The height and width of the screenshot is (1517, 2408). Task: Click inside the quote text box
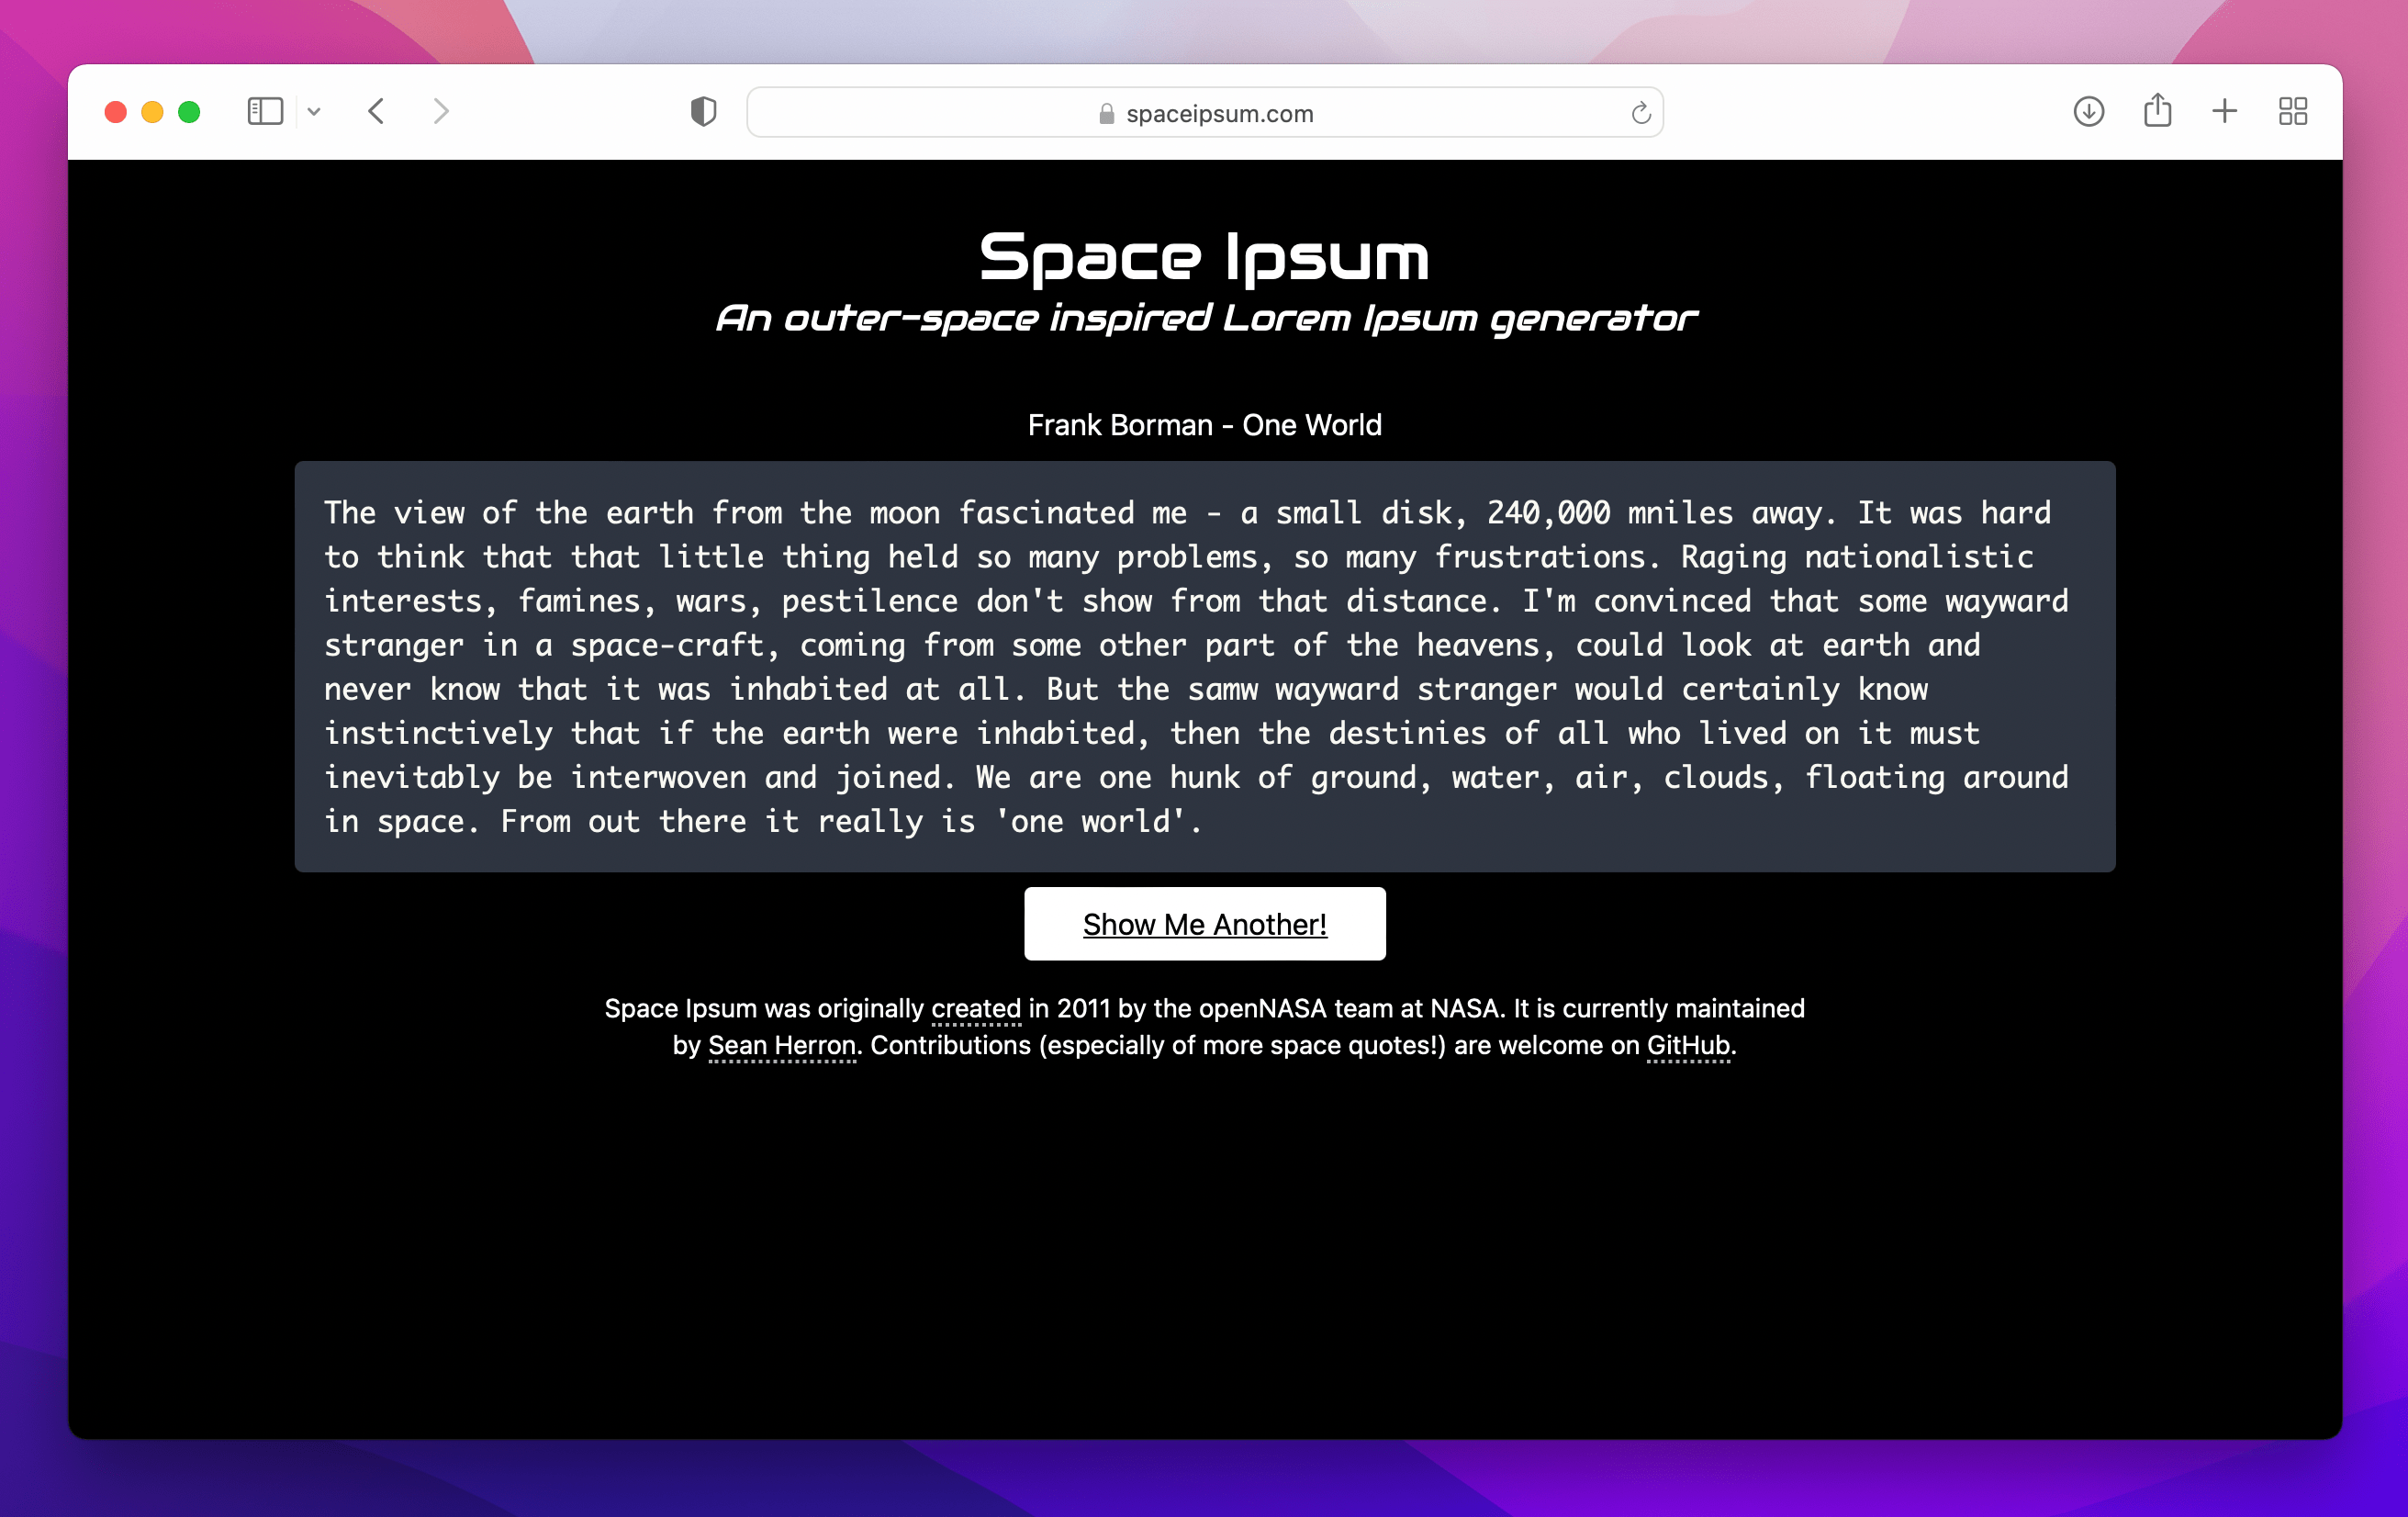[x=1204, y=666]
